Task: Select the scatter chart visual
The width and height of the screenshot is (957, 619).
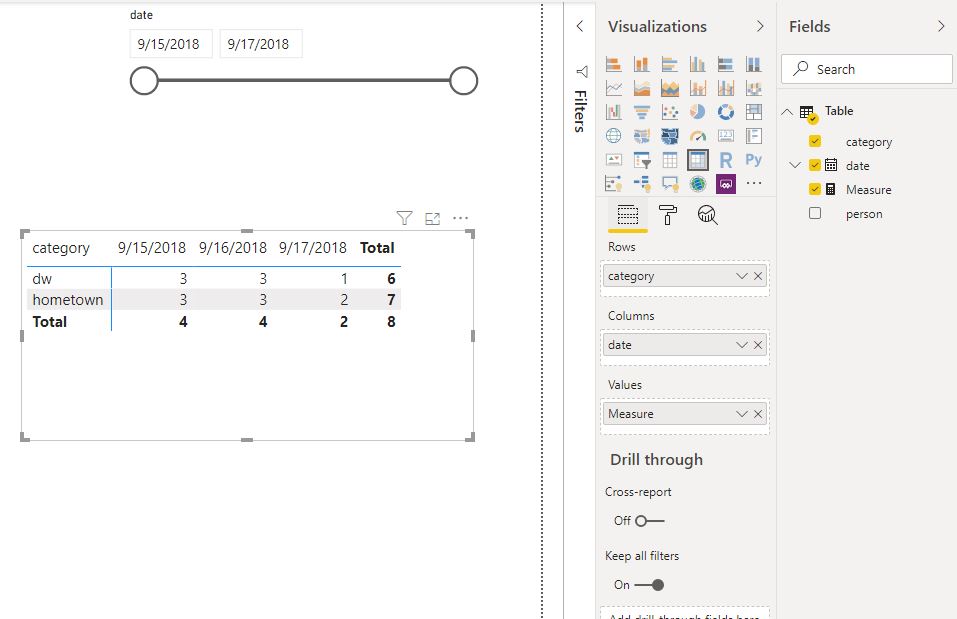Action: [x=670, y=112]
